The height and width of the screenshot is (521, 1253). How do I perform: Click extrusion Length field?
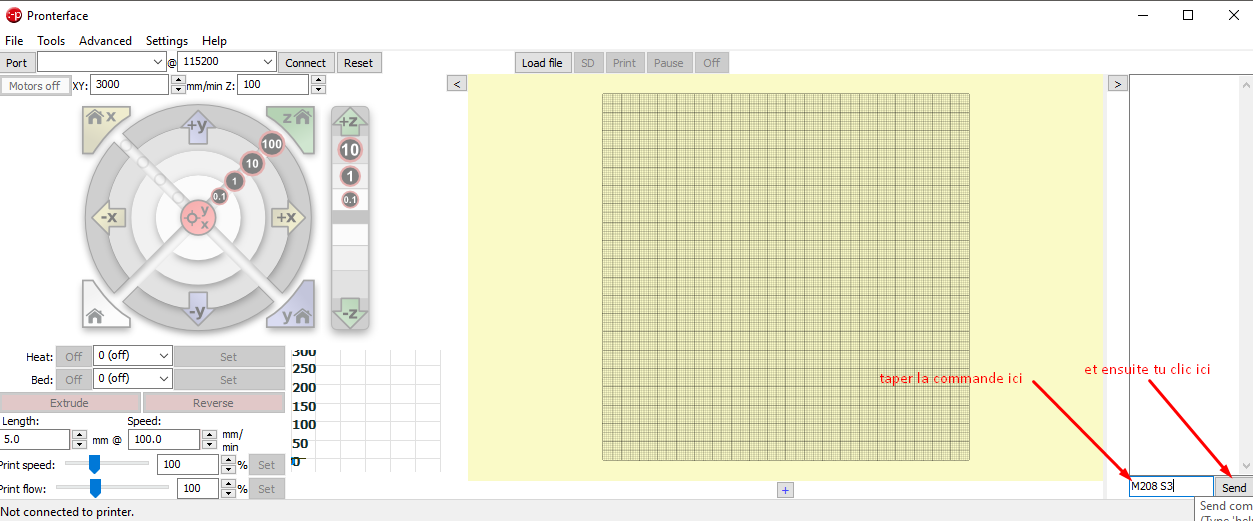pos(35,439)
